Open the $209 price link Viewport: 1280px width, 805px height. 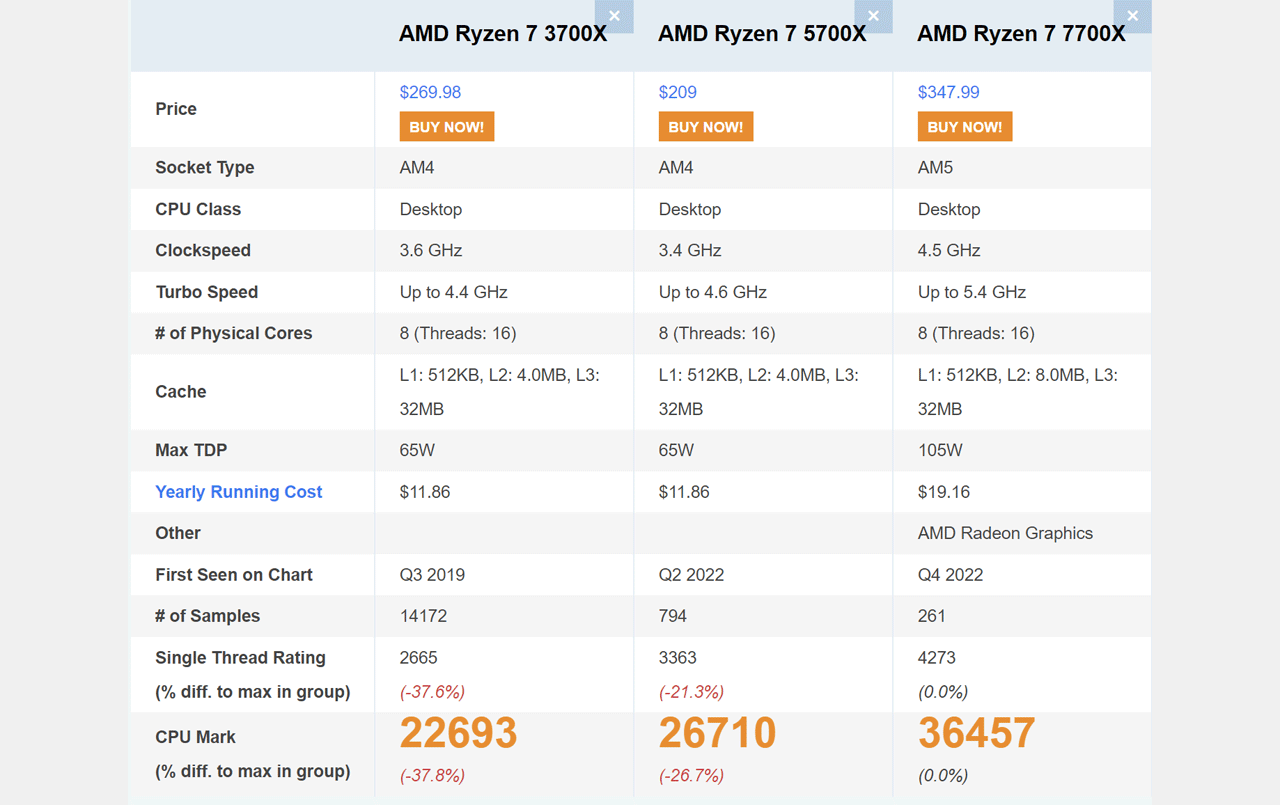coord(678,92)
